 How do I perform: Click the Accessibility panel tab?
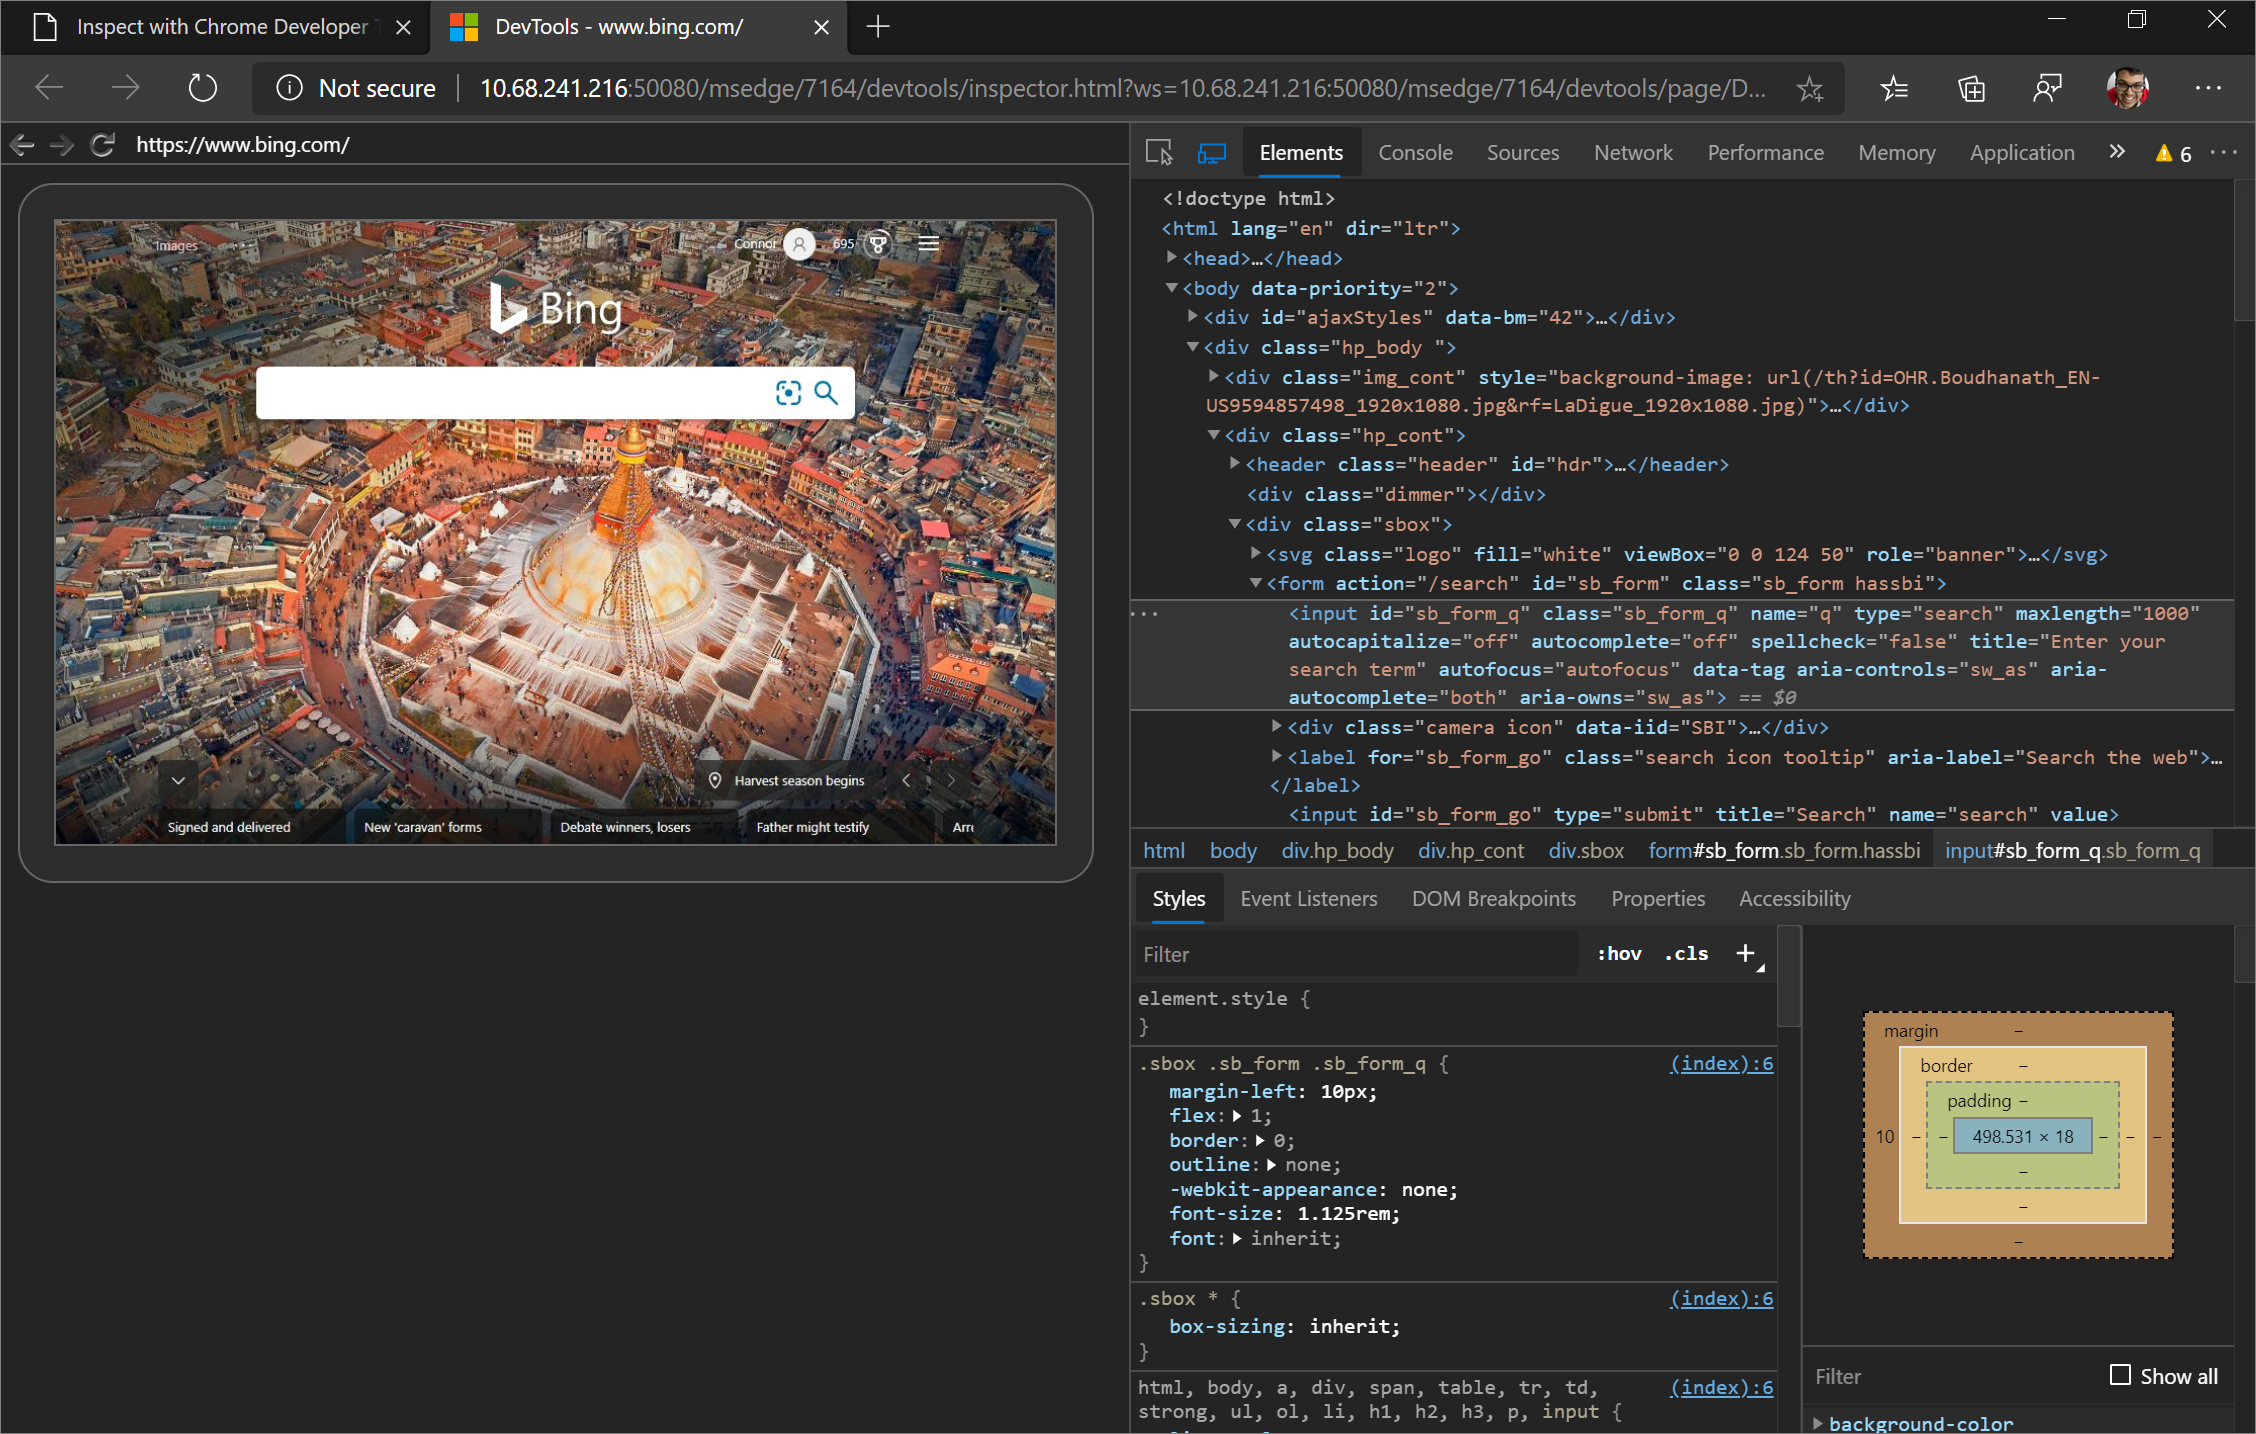pyautogui.click(x=1794, y=898)
